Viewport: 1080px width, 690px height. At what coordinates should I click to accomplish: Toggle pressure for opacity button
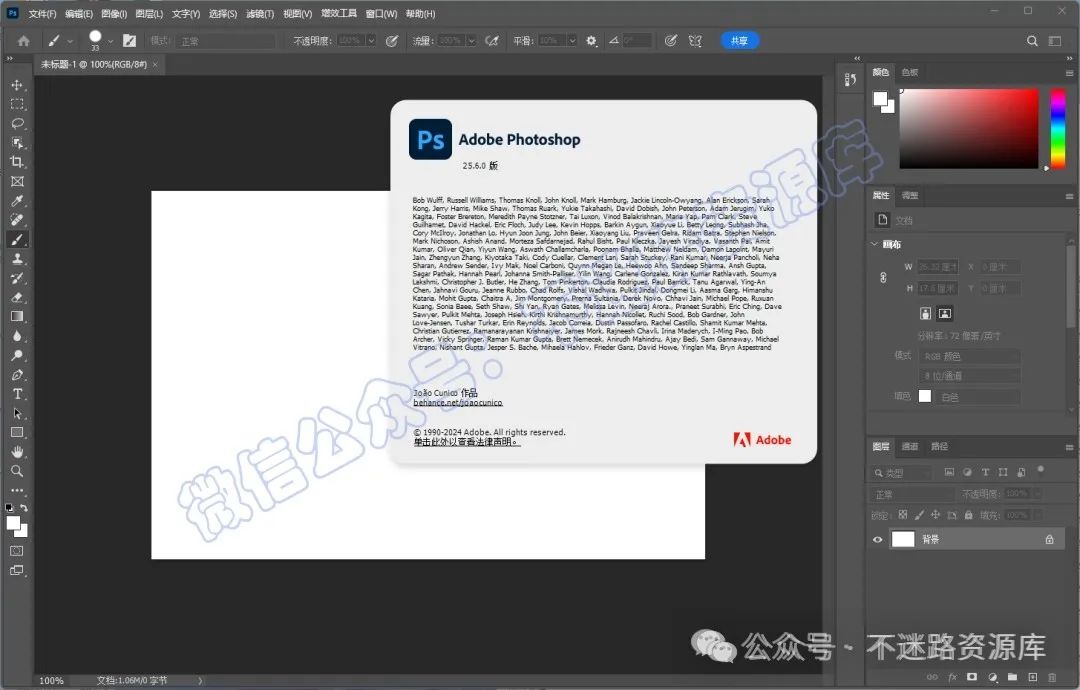click(391, 41)
